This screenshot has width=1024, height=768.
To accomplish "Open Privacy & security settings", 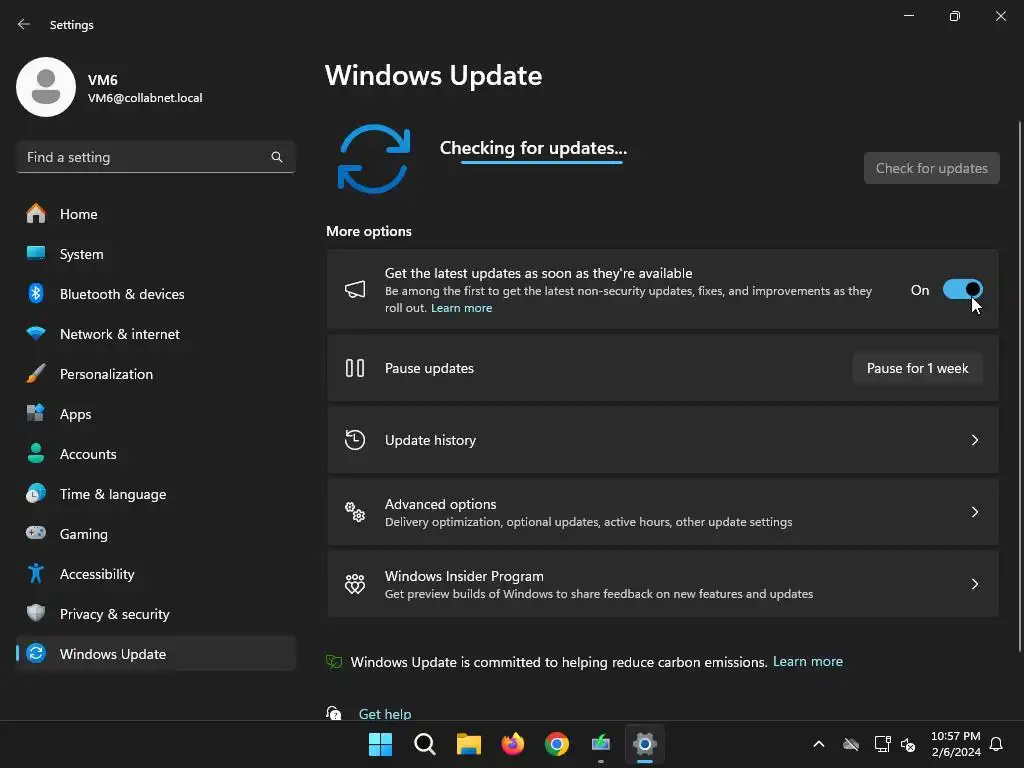I will [x=155, y=613].
